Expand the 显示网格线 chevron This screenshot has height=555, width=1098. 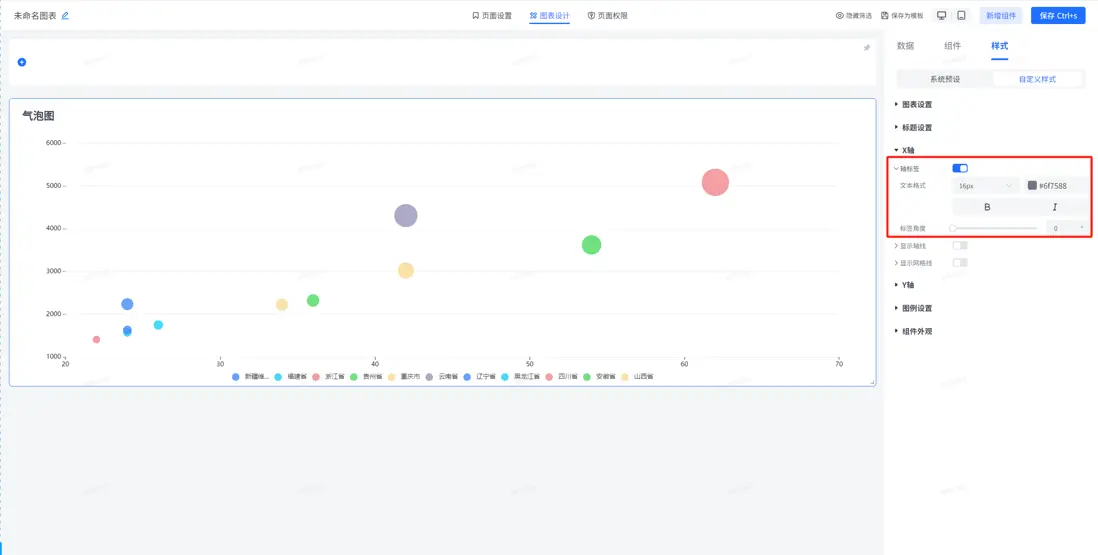click(896, 263)
